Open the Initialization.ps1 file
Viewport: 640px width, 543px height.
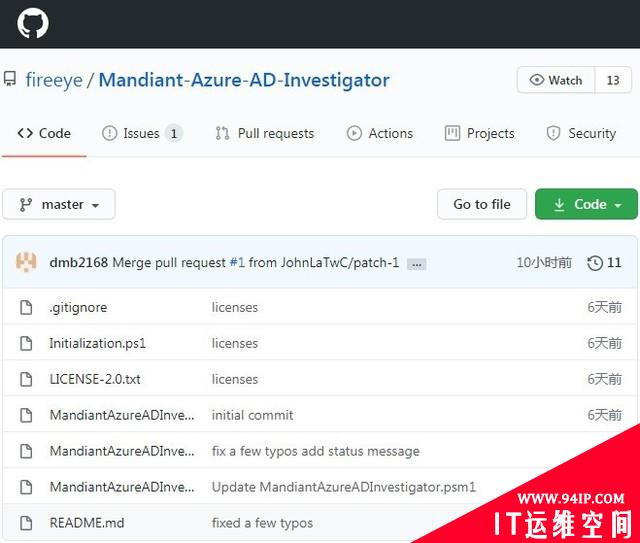coord(98,343)
